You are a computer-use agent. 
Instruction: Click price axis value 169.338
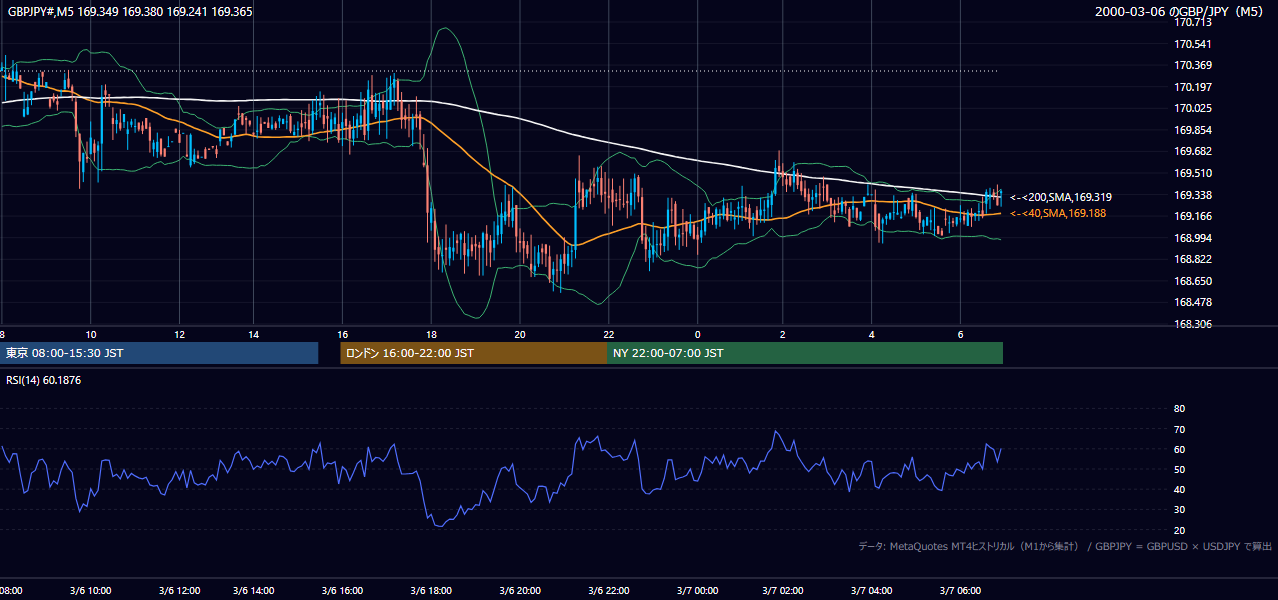click(x=1193, y=195)
